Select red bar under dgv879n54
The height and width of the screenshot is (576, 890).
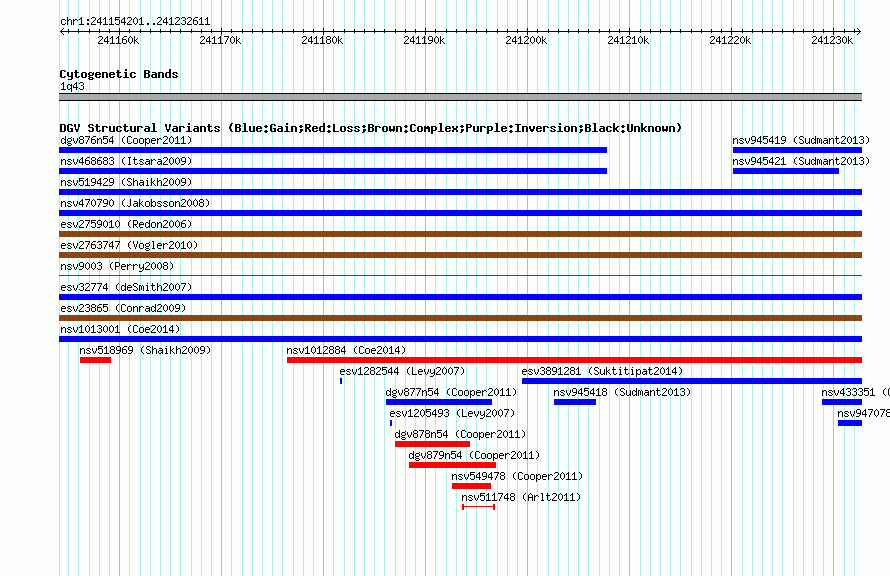click(452, 465)
